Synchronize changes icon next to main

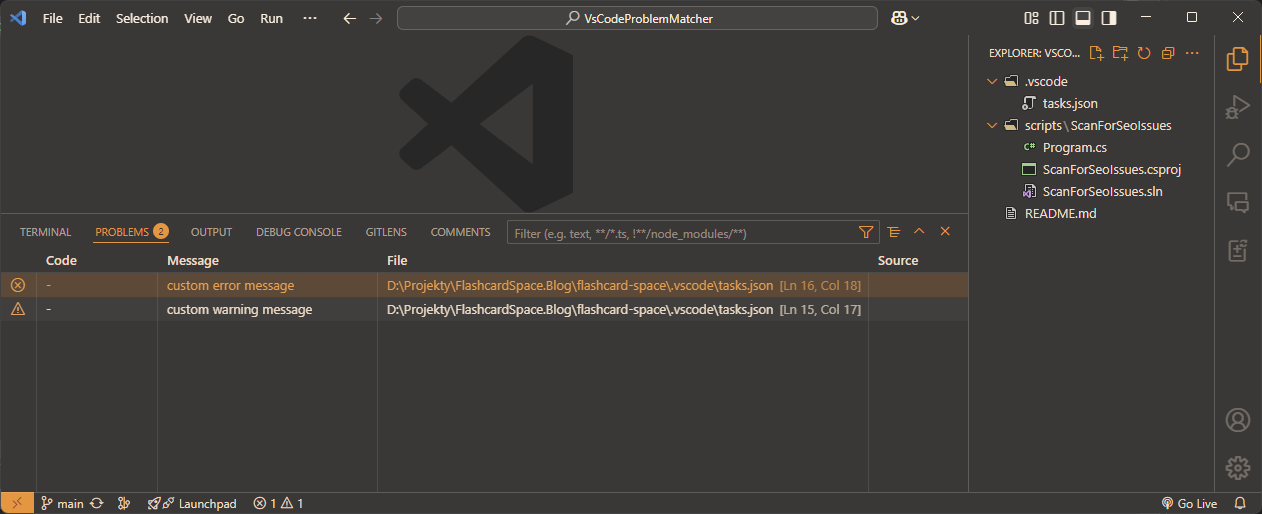pos(97,503)
